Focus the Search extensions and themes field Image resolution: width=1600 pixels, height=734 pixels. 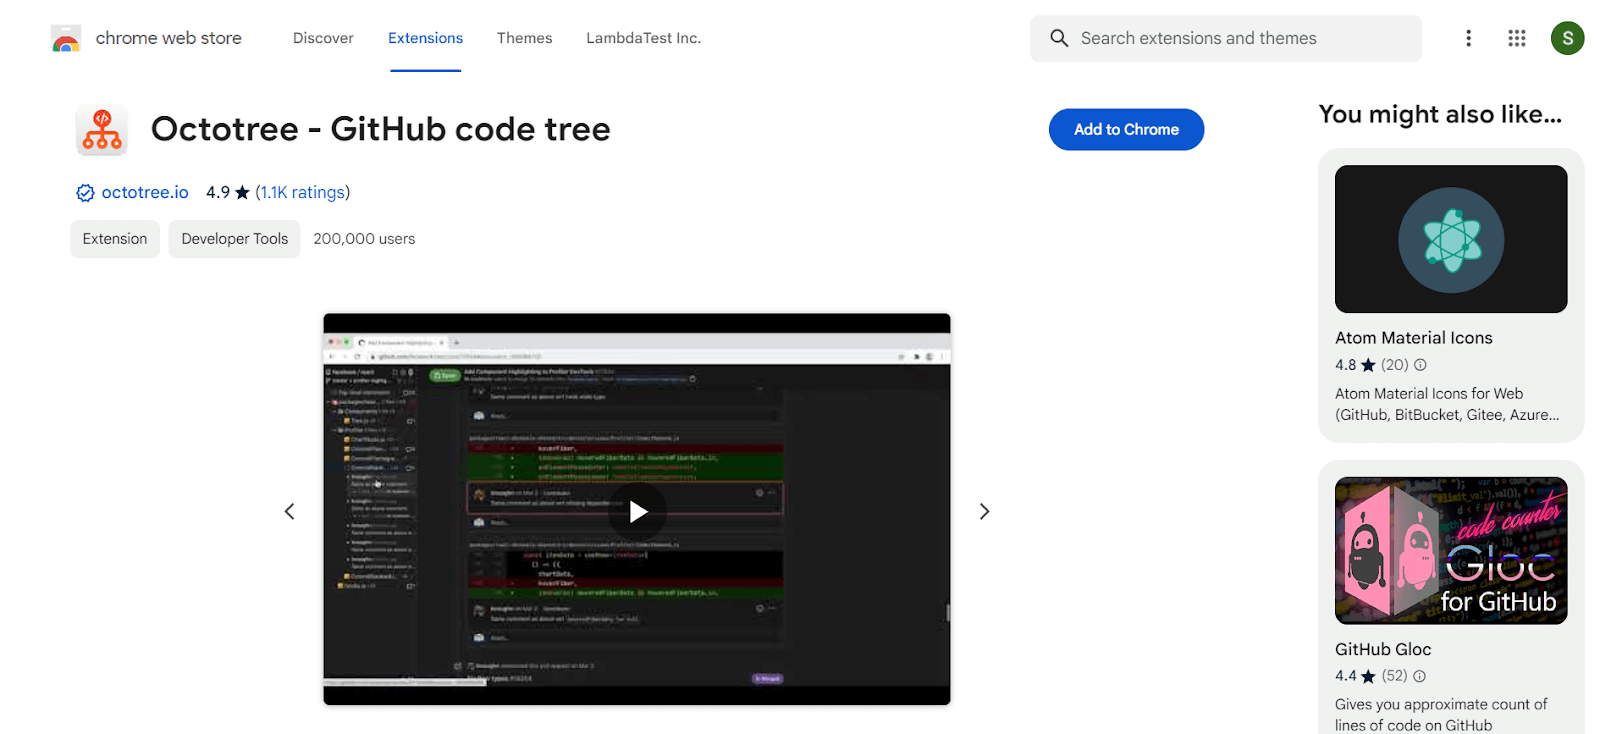(x=1226, y=38)
